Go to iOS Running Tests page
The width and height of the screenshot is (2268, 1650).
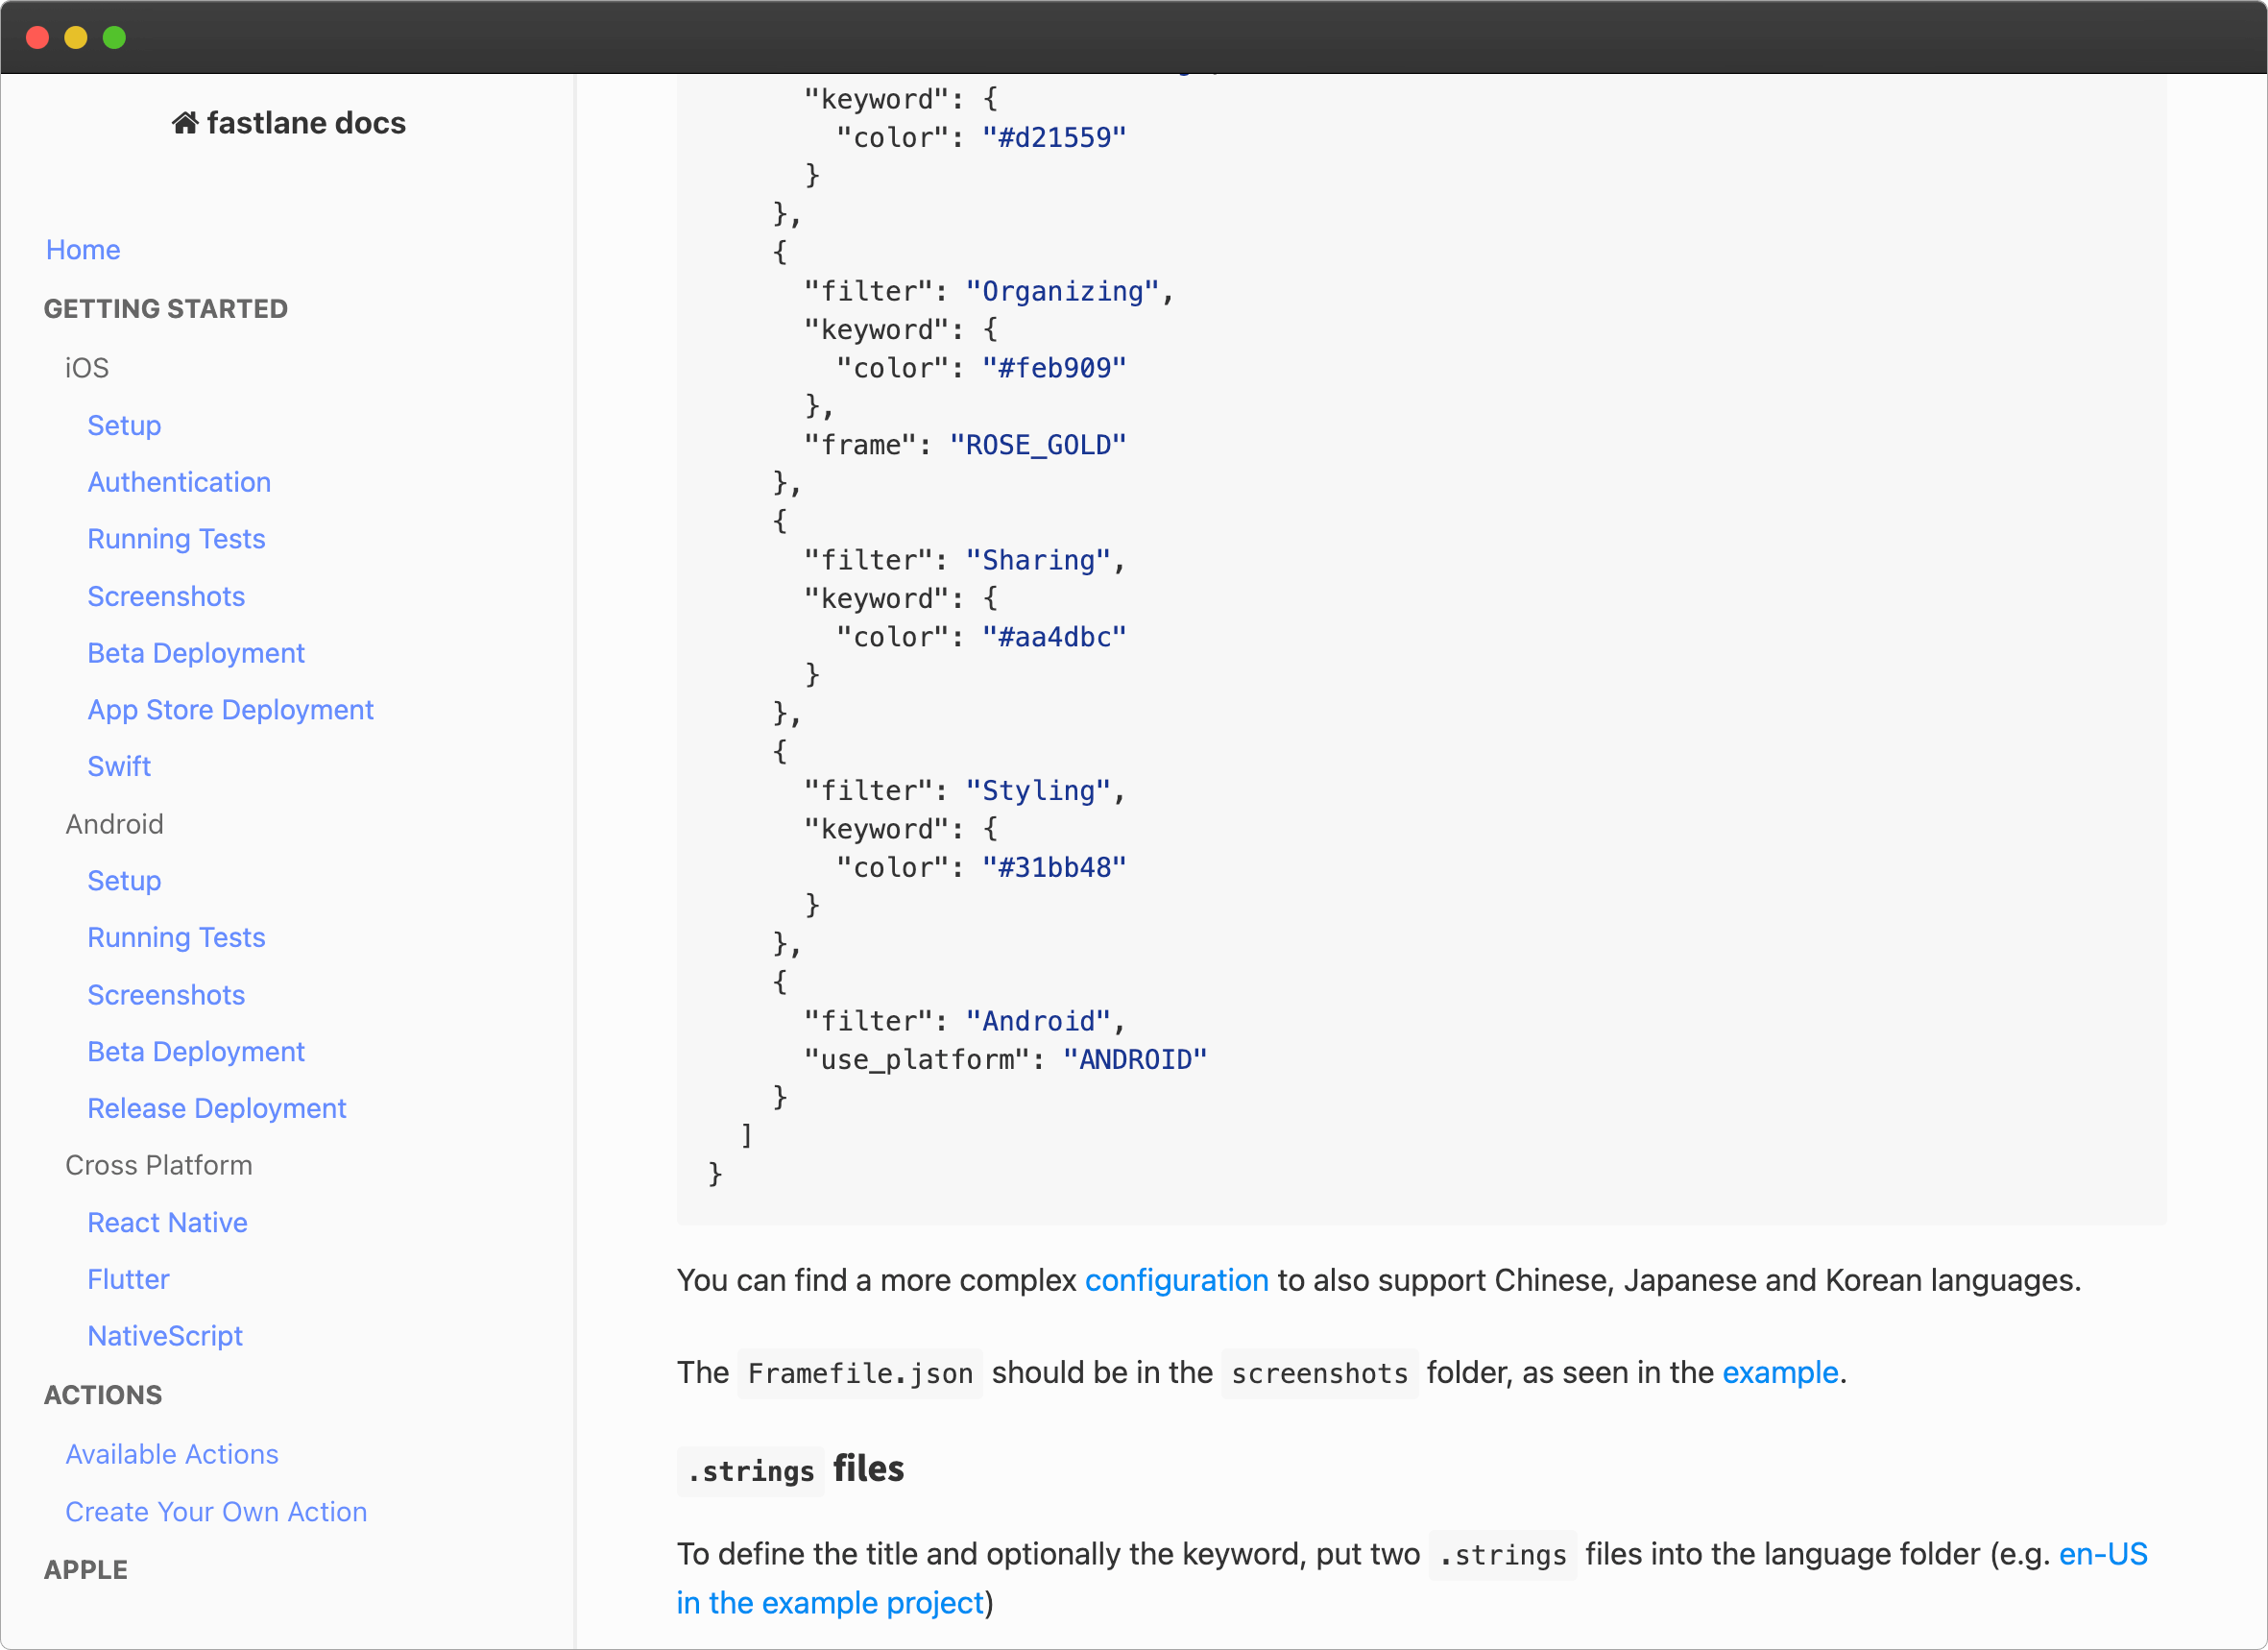click(x=176, y=539)
